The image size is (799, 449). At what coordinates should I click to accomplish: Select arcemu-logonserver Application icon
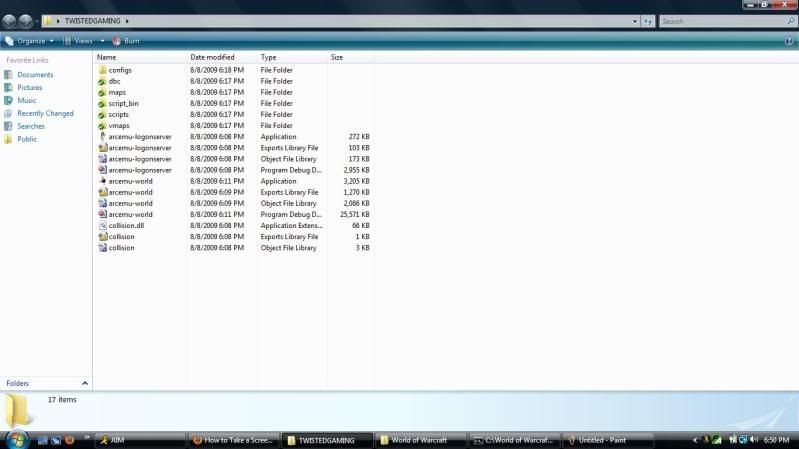[102, 137]
